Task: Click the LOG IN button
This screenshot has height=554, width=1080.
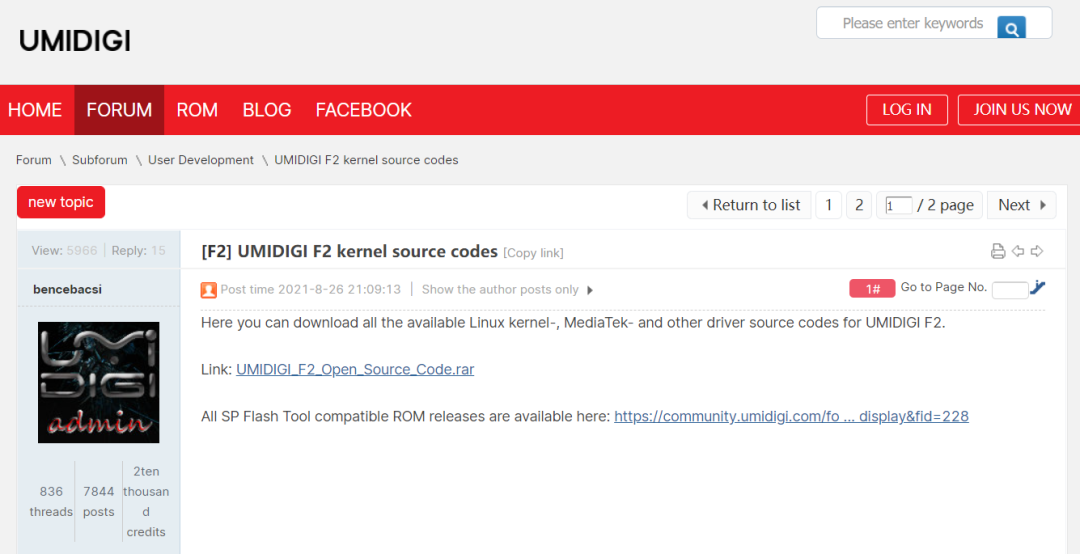Action: (x=907, y=110)
